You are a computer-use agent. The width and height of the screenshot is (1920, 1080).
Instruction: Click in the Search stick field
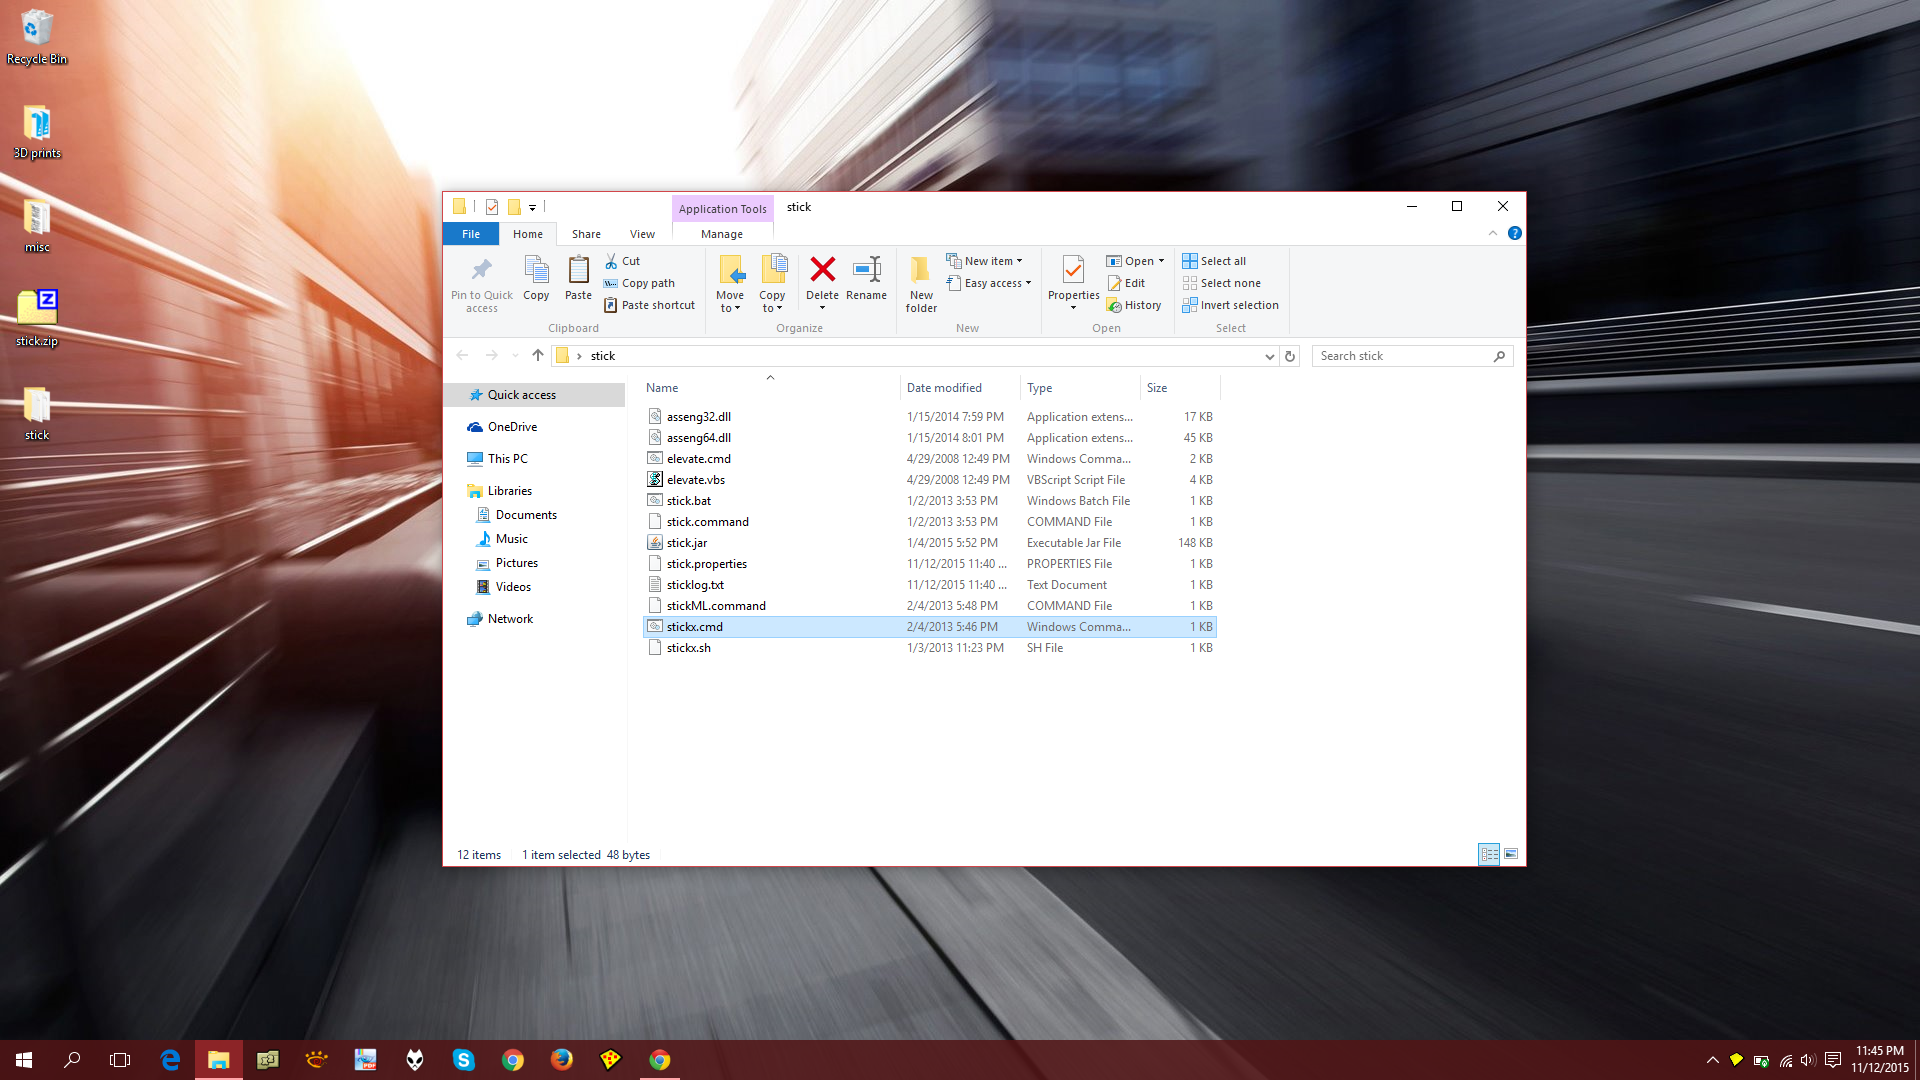click(x=1412, y=356)
